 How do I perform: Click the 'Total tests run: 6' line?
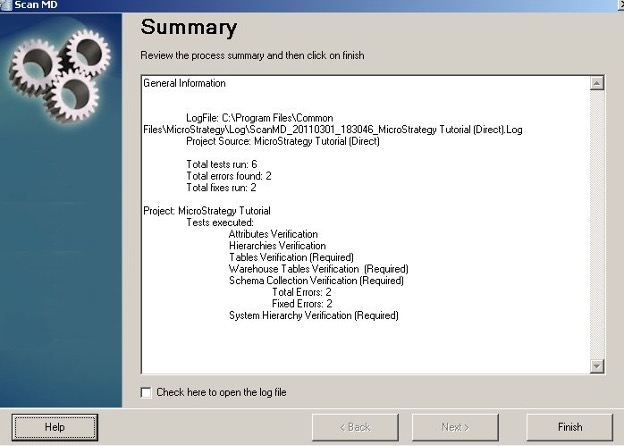[222, 164]
